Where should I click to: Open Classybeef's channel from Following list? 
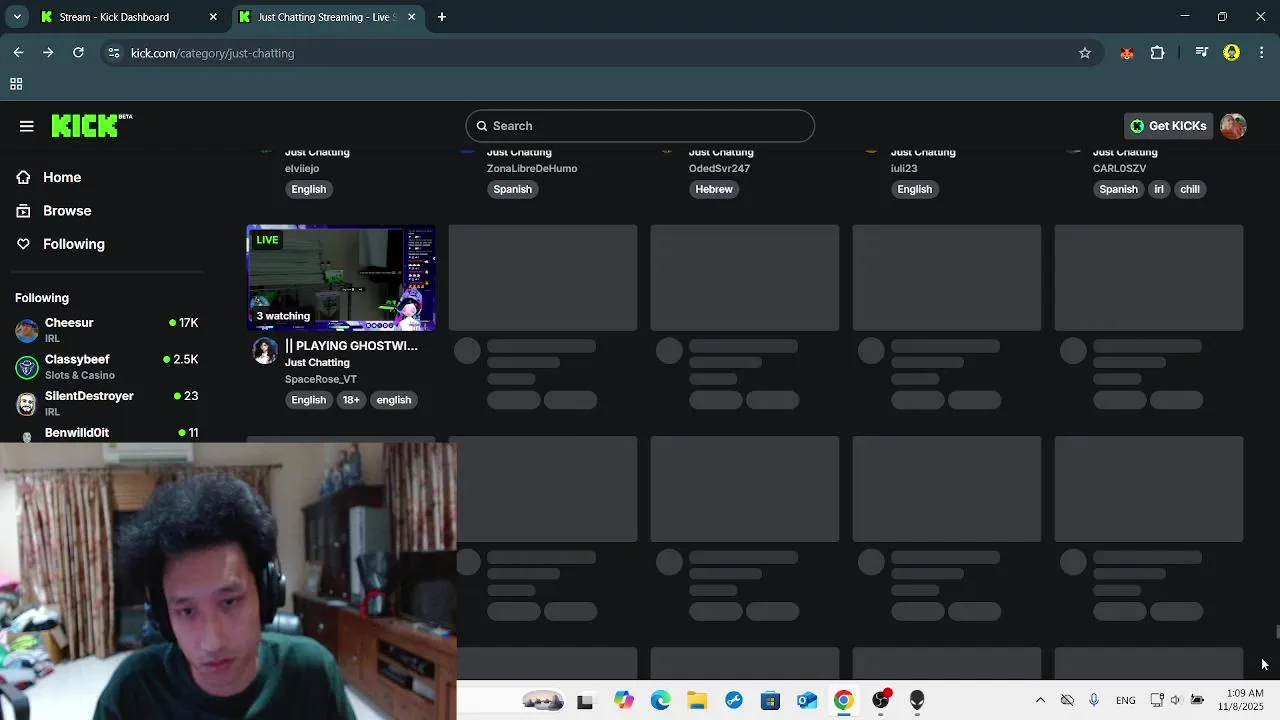click(107, 366)
